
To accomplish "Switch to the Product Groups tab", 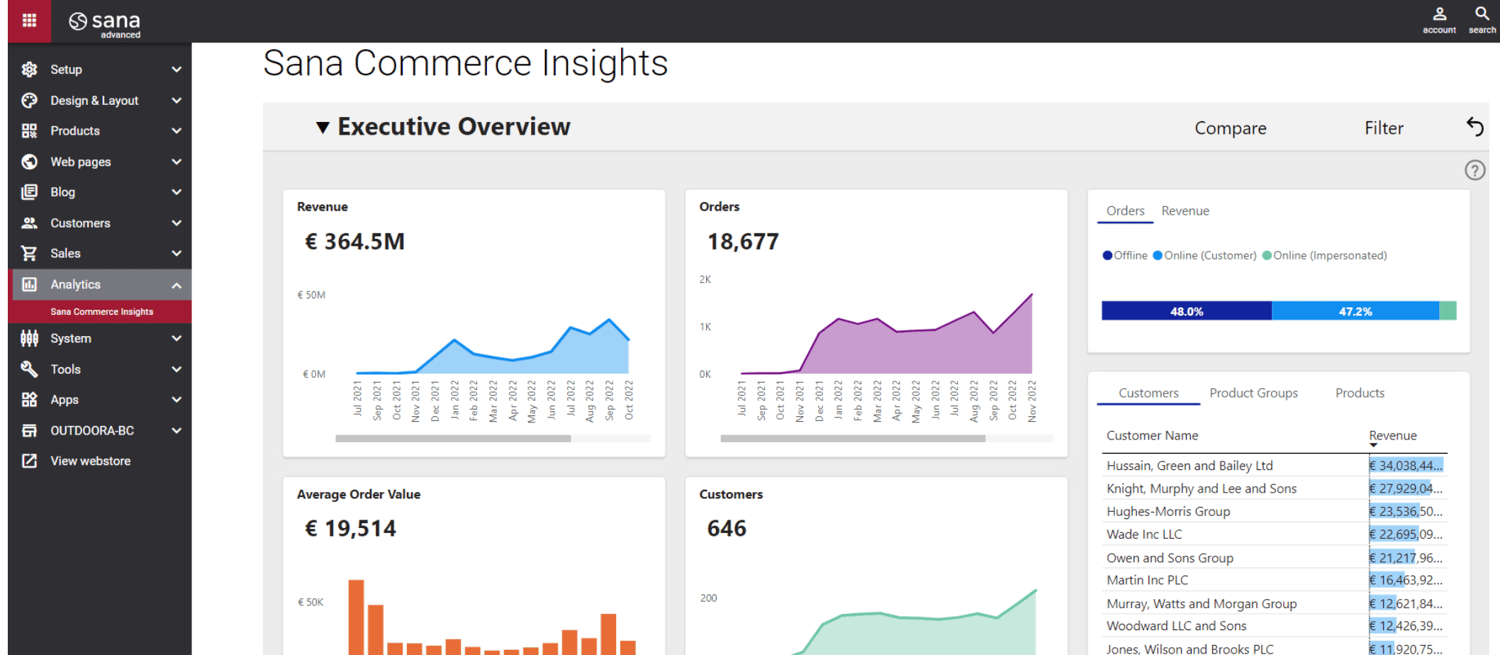I will 1253,393.
